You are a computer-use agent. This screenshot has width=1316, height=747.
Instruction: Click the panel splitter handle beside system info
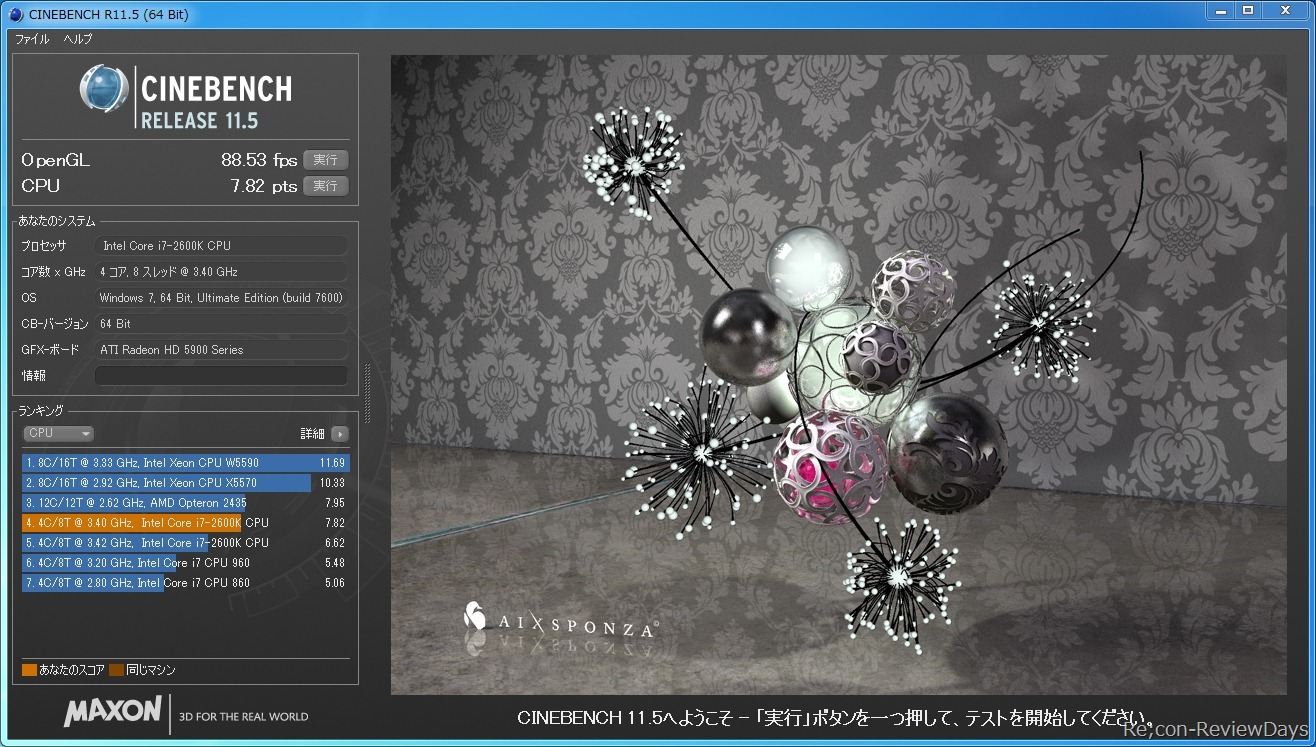(x=367, y=393)
